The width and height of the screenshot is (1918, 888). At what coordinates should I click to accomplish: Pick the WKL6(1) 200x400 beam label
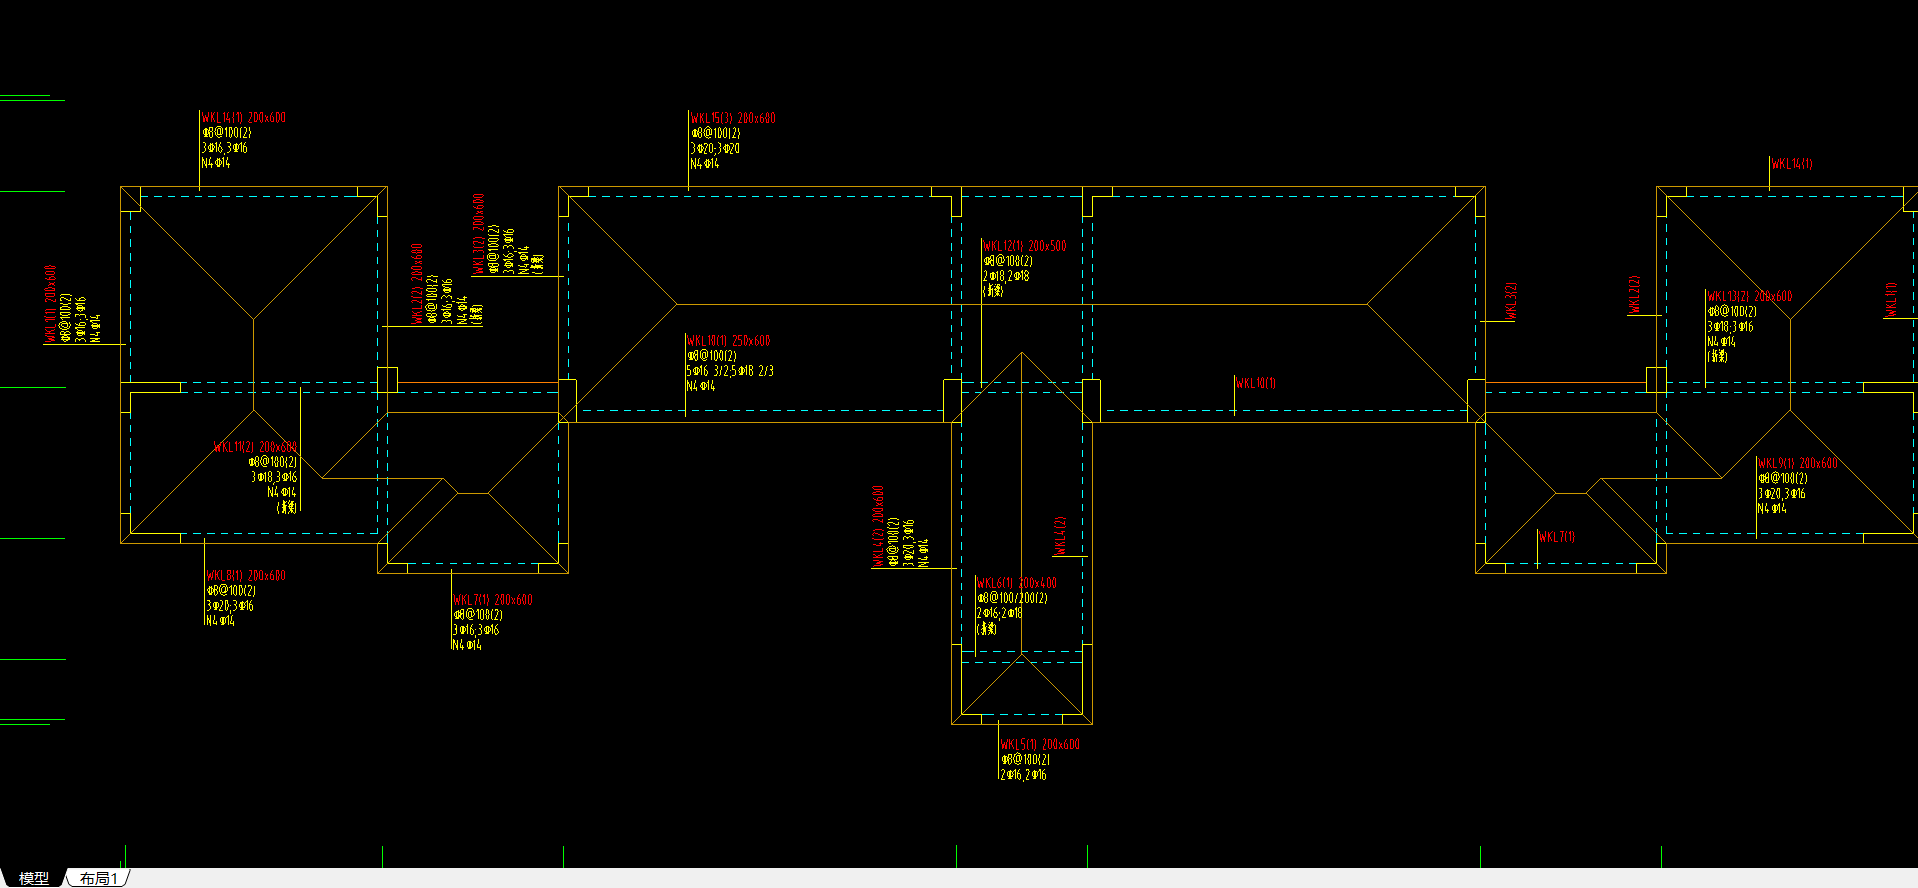point(1016,583)
